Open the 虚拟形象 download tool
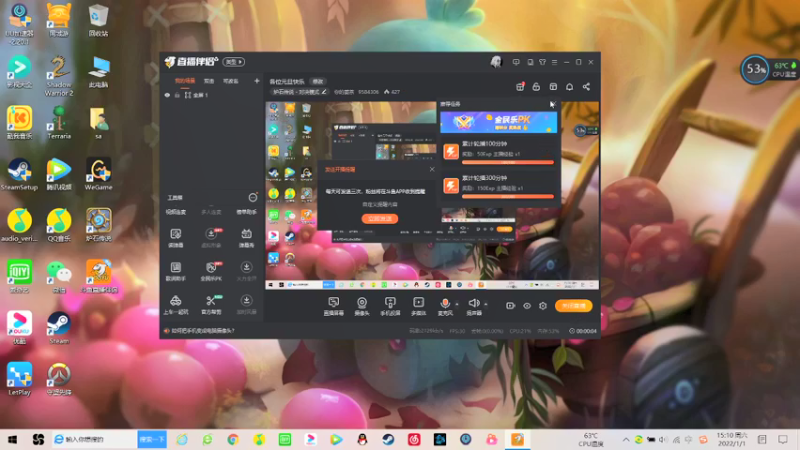 click(x=211, y=237)
